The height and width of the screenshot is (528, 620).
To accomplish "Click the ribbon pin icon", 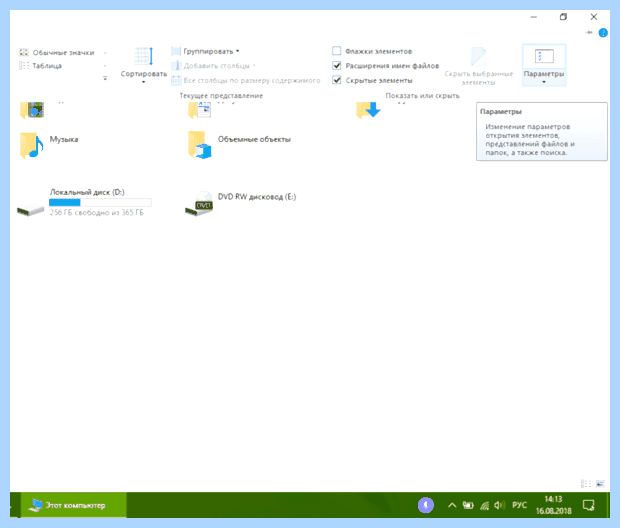I will coord(589,32).
